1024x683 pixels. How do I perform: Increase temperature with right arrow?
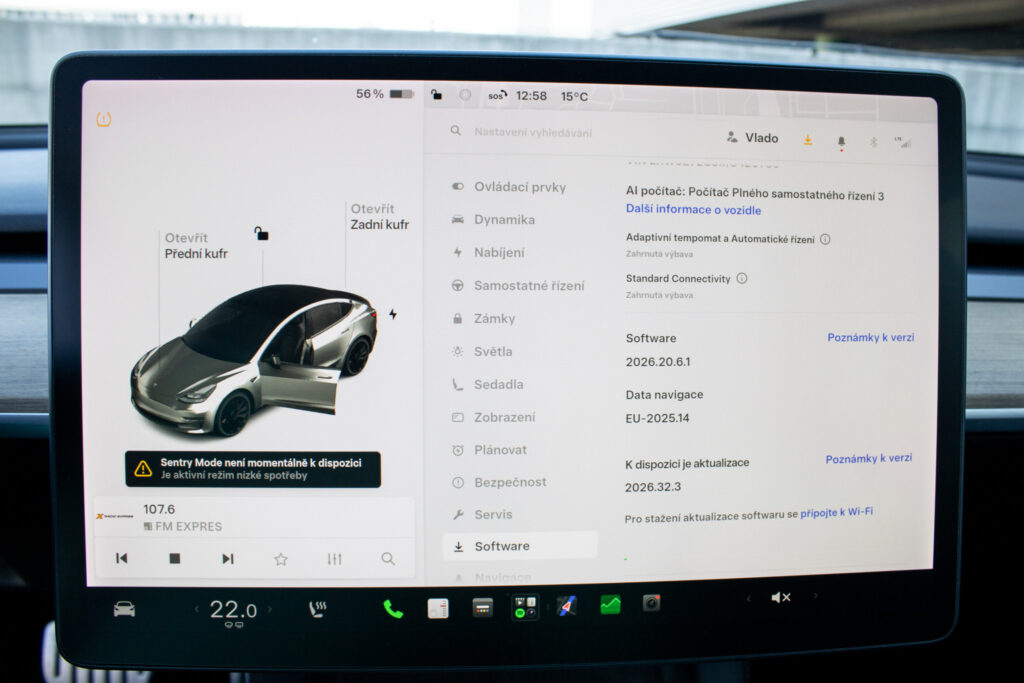(270, 609)
